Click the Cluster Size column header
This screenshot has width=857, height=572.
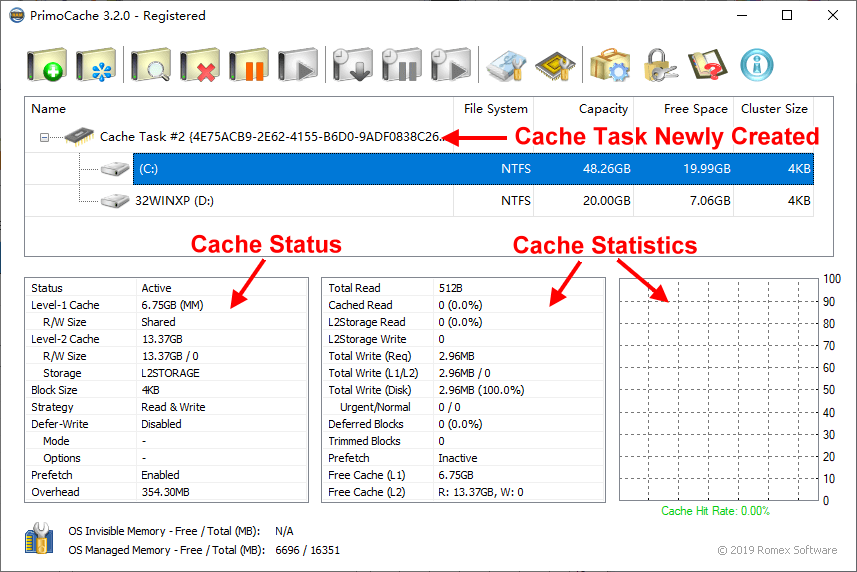773,109
